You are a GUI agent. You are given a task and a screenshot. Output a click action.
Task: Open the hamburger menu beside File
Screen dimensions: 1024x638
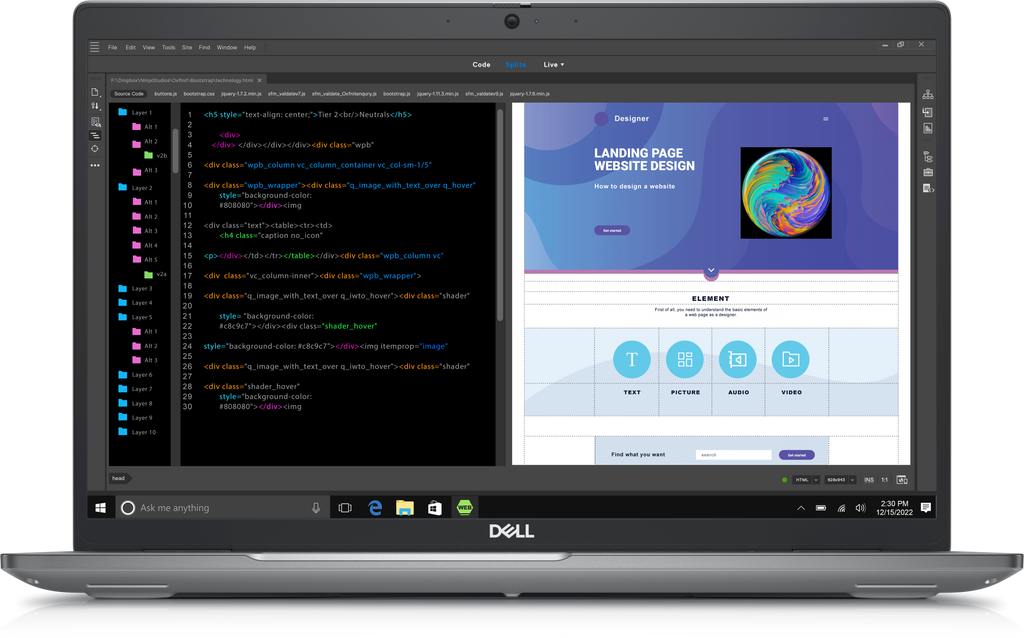tap(95, 47)
